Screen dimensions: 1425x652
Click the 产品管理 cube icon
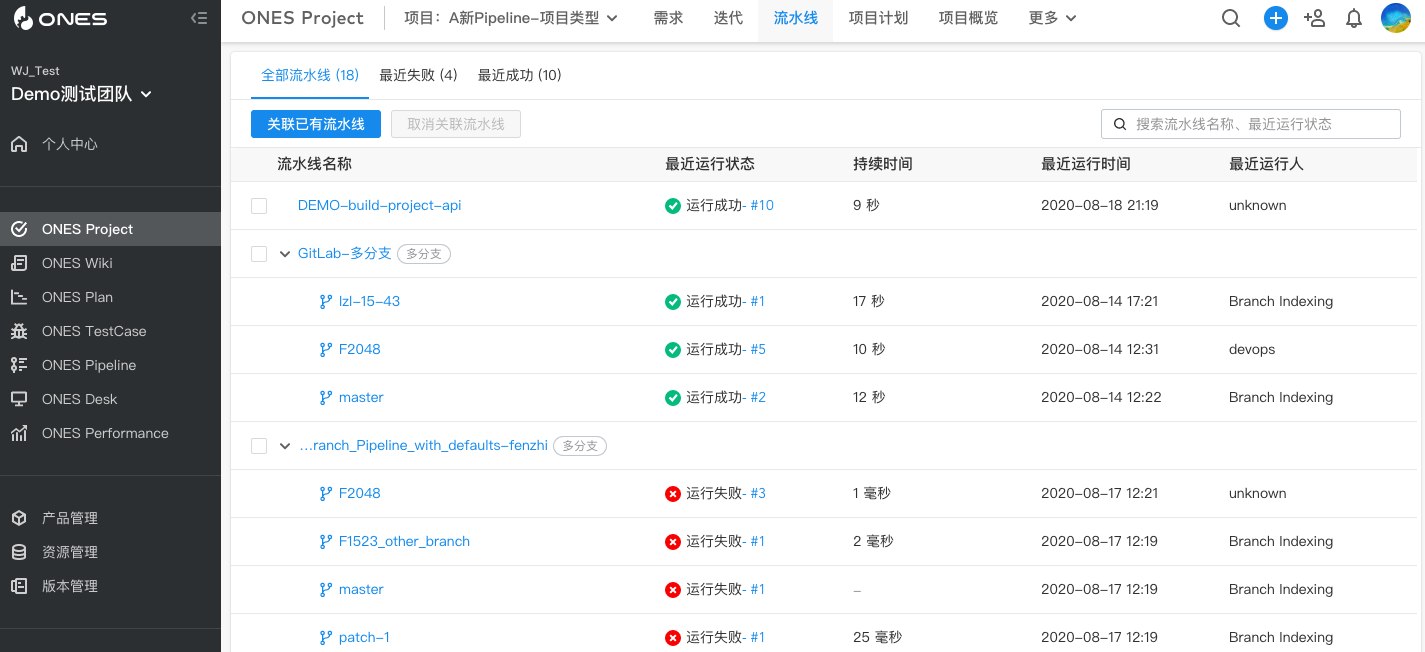point(19,518)
